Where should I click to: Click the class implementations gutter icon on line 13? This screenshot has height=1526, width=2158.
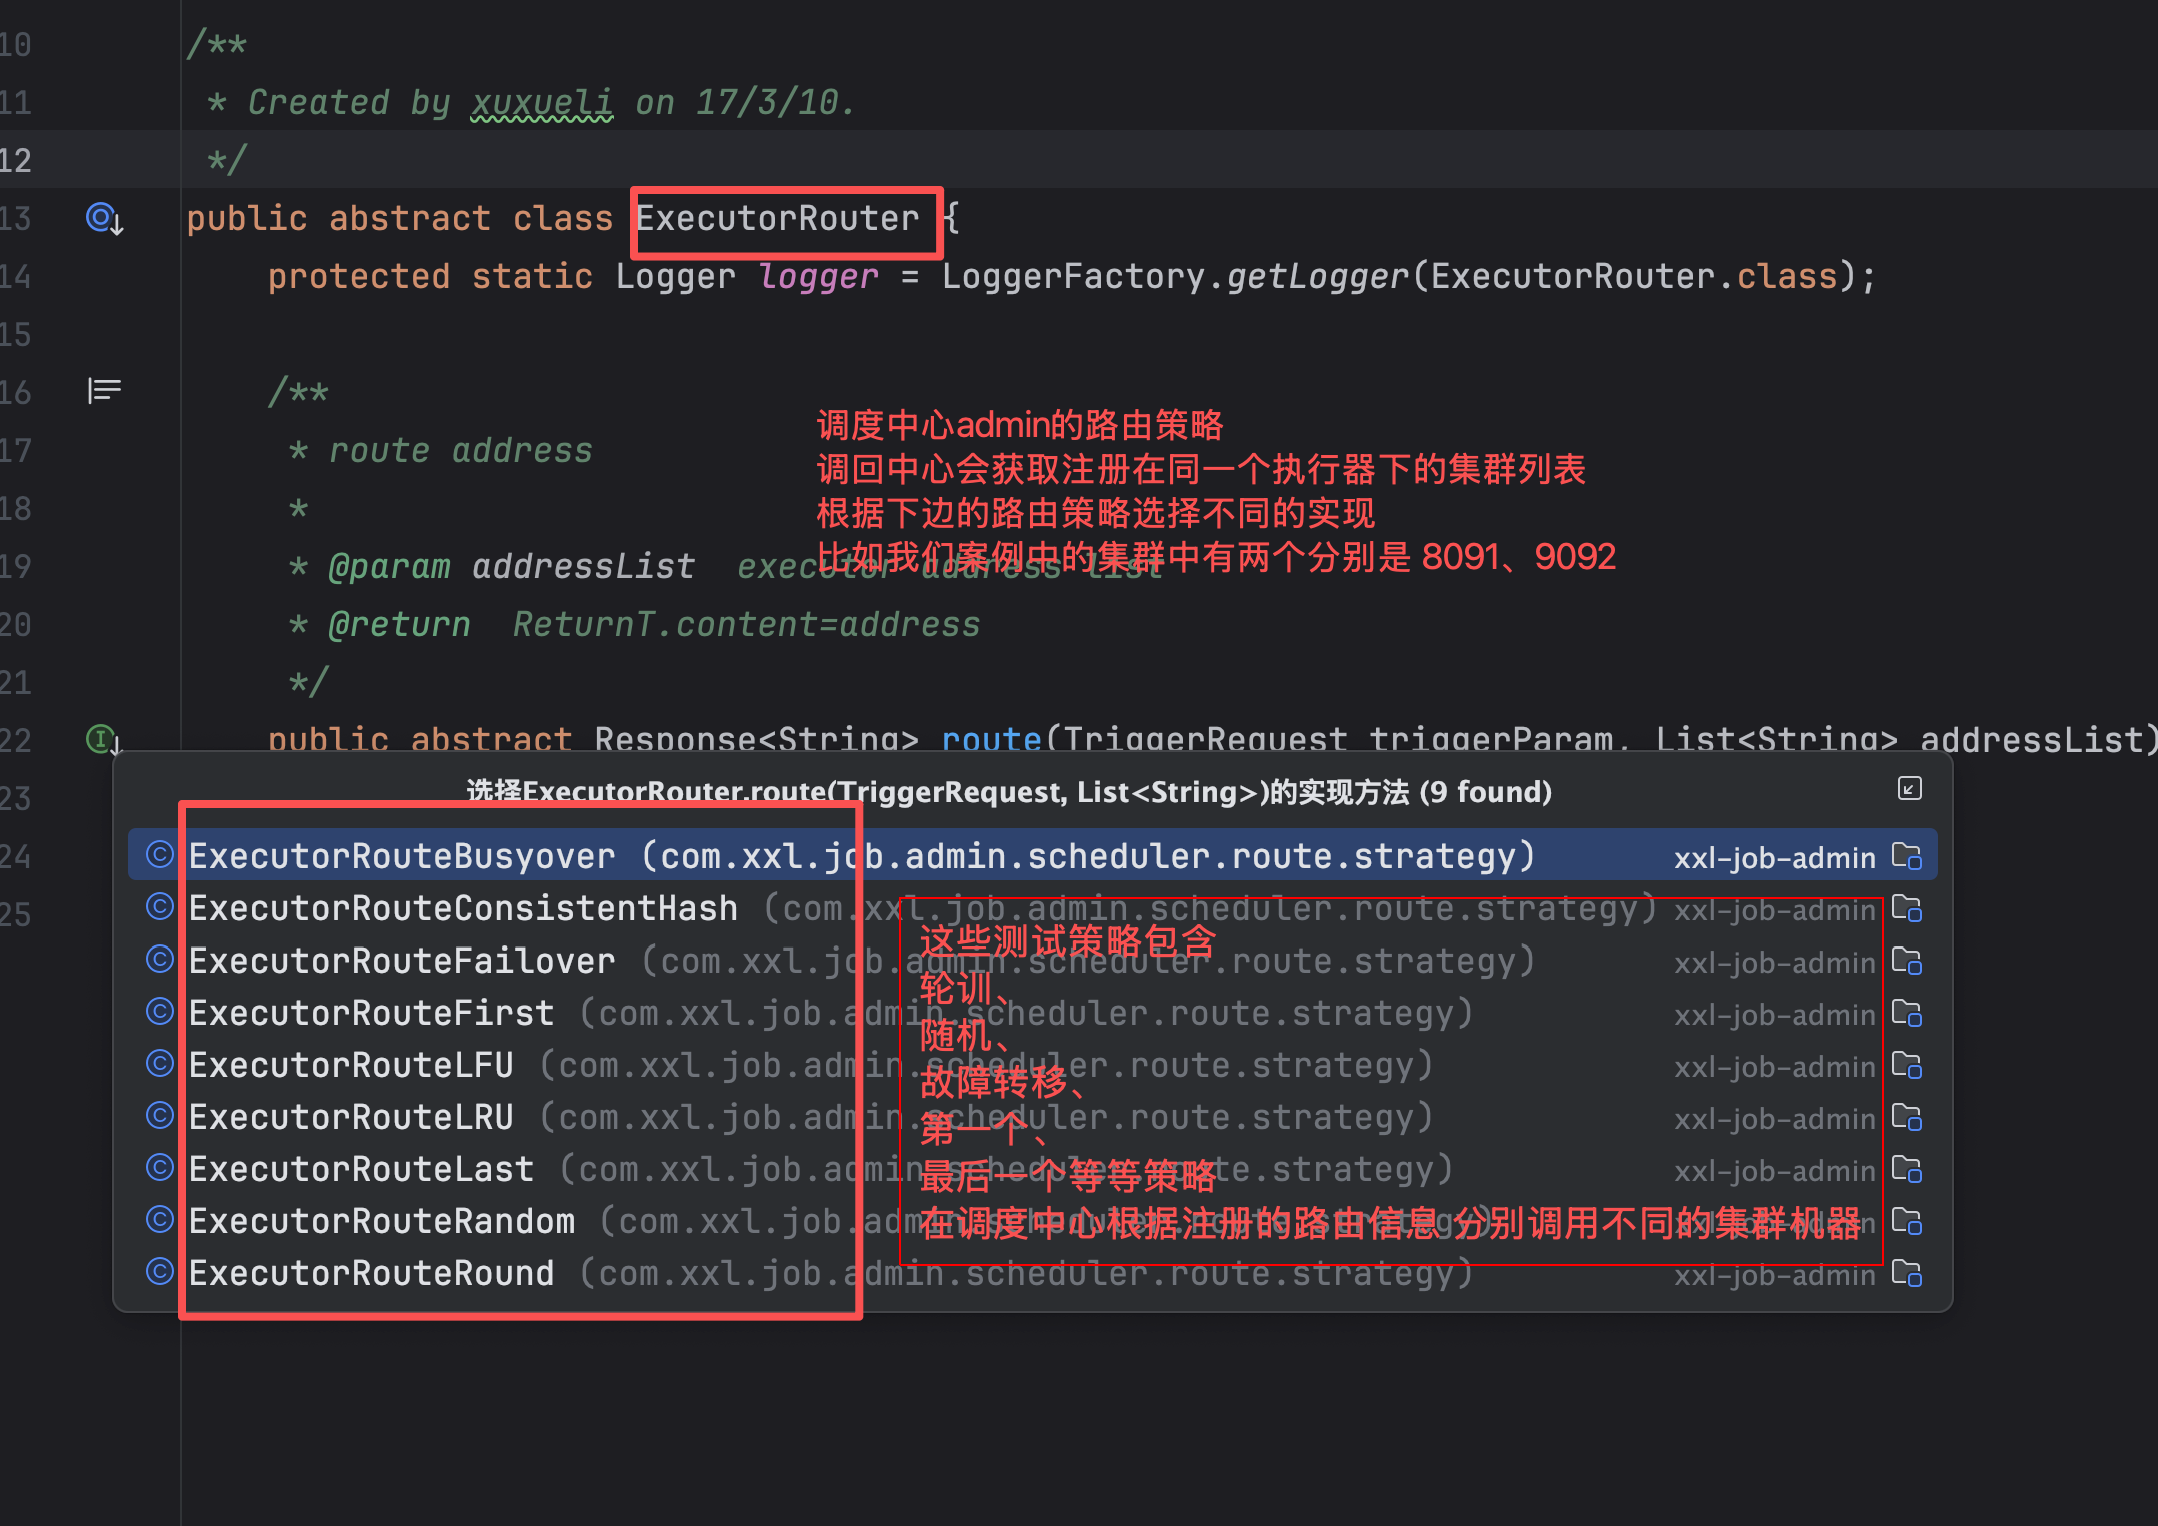pos(103,217)
